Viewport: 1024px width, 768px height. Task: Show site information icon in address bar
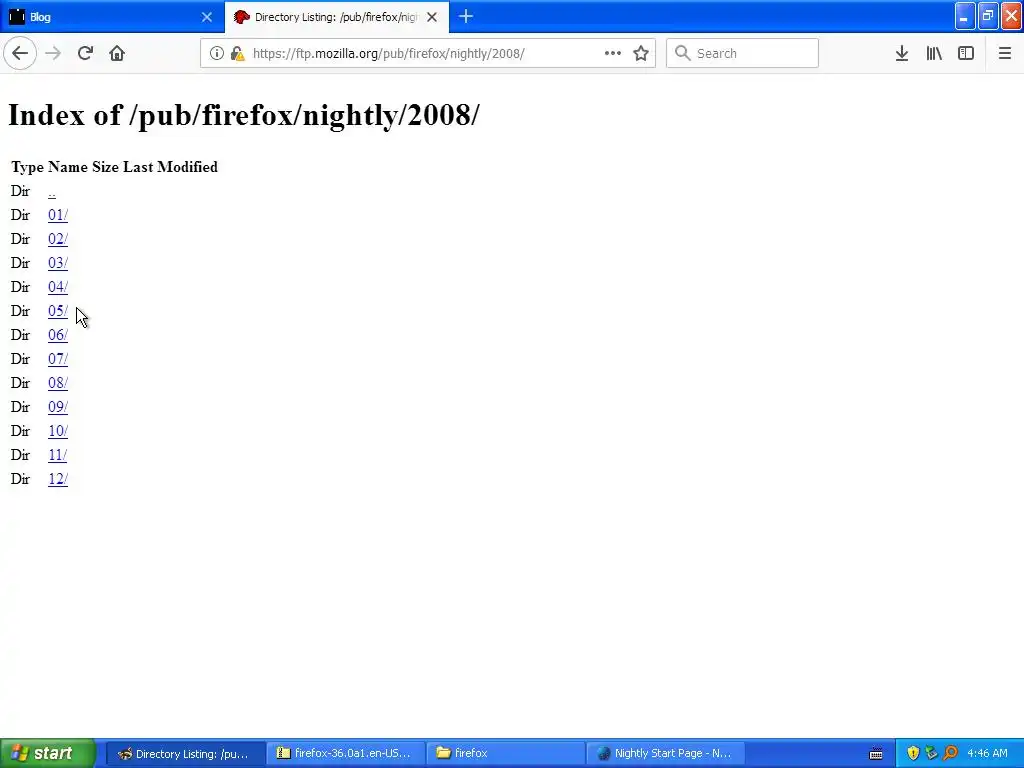[x=216, y=54]
